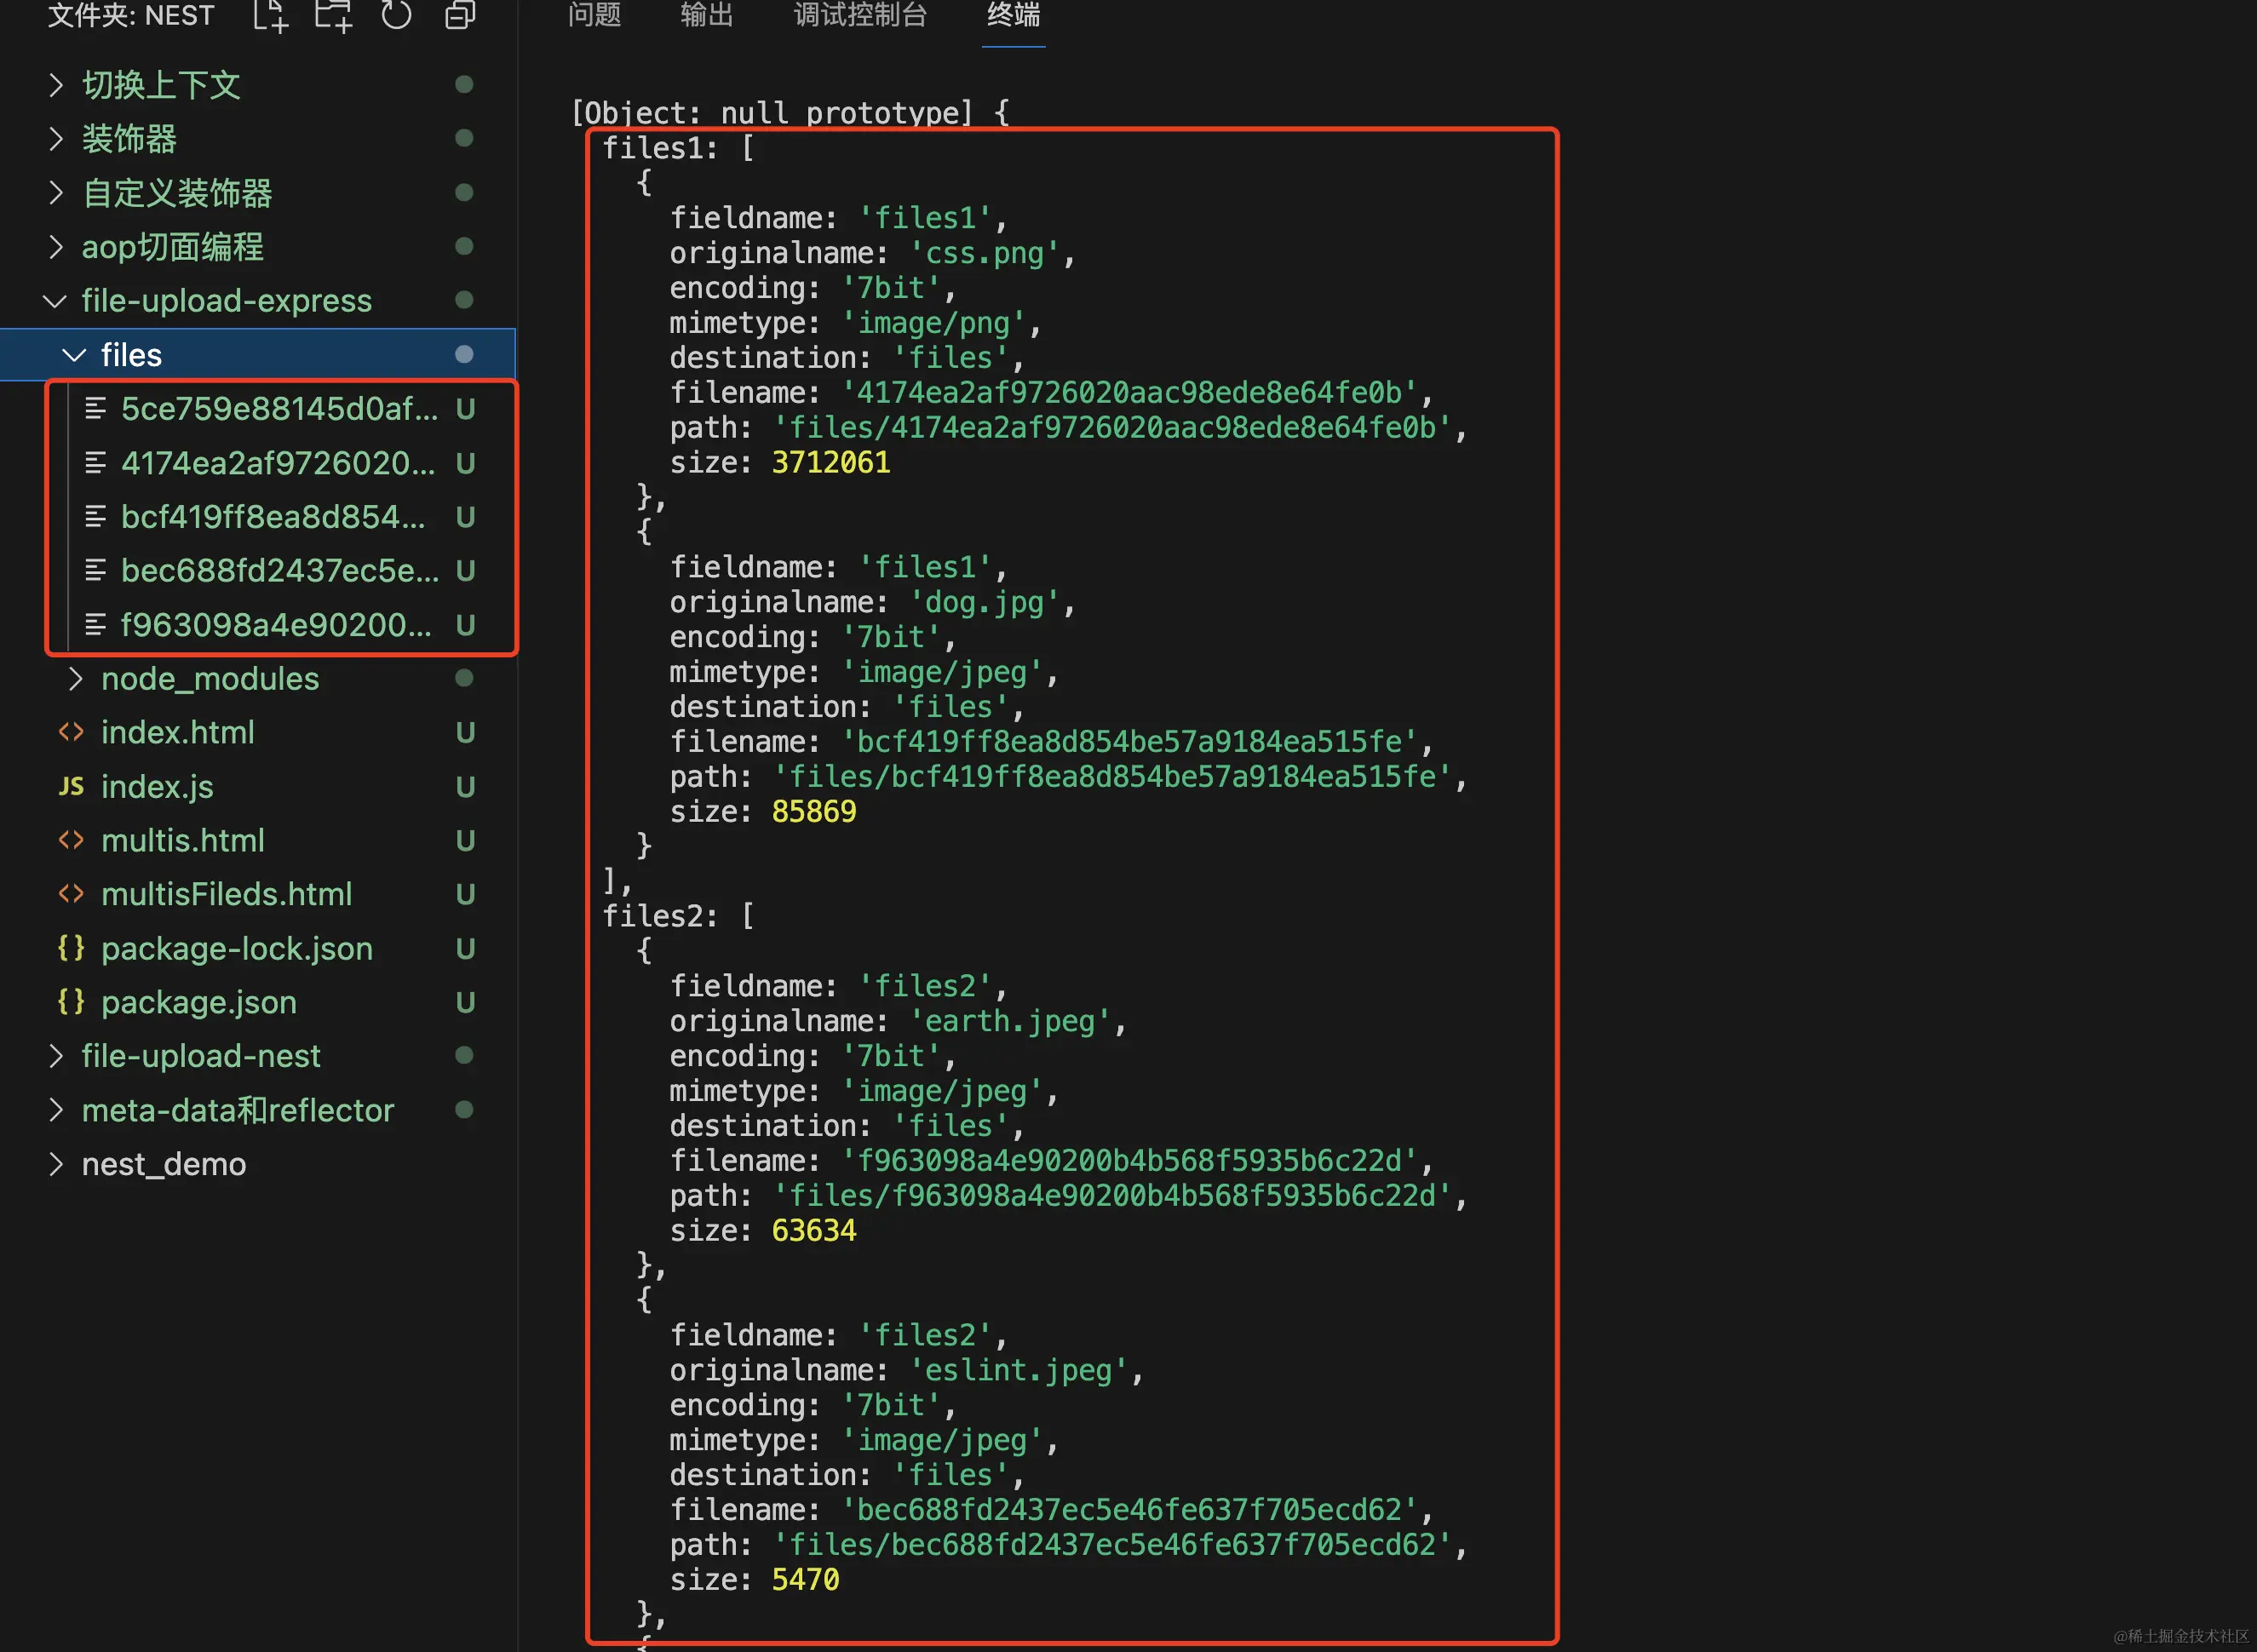
Task: Expand the 自定义装饰器 folder
Action: (x=56, y=193)
